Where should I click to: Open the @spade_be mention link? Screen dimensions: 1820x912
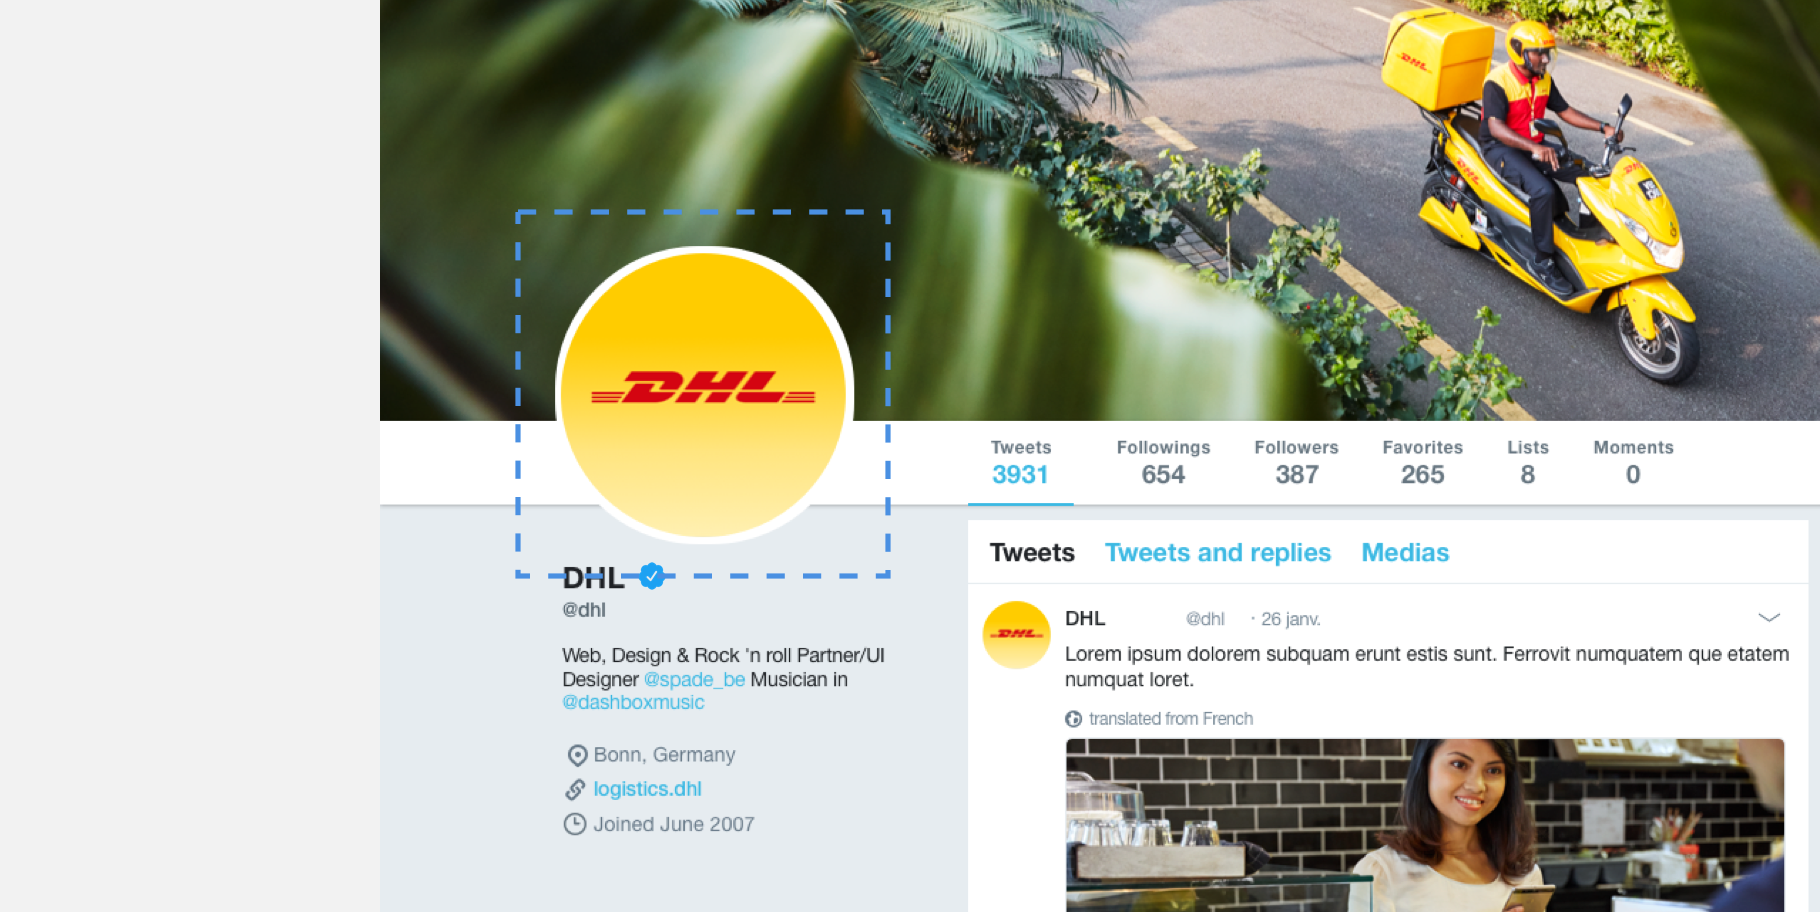click(694, 680)
